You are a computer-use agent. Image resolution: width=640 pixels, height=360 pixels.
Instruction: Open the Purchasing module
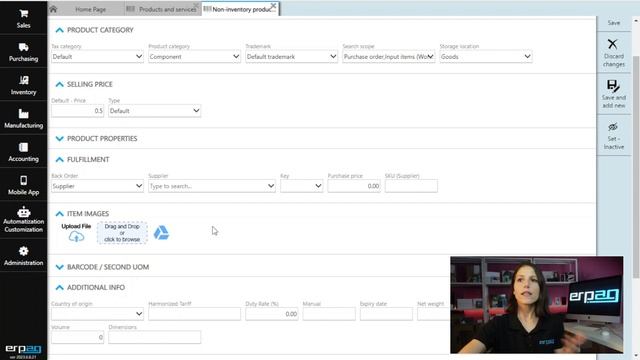23,52
